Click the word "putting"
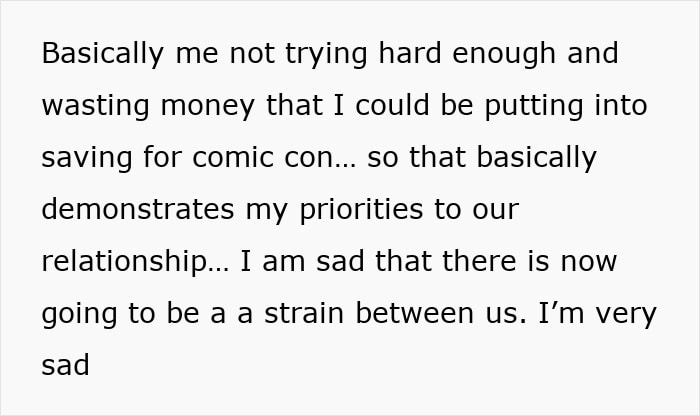700x416 pixels. 534,106
